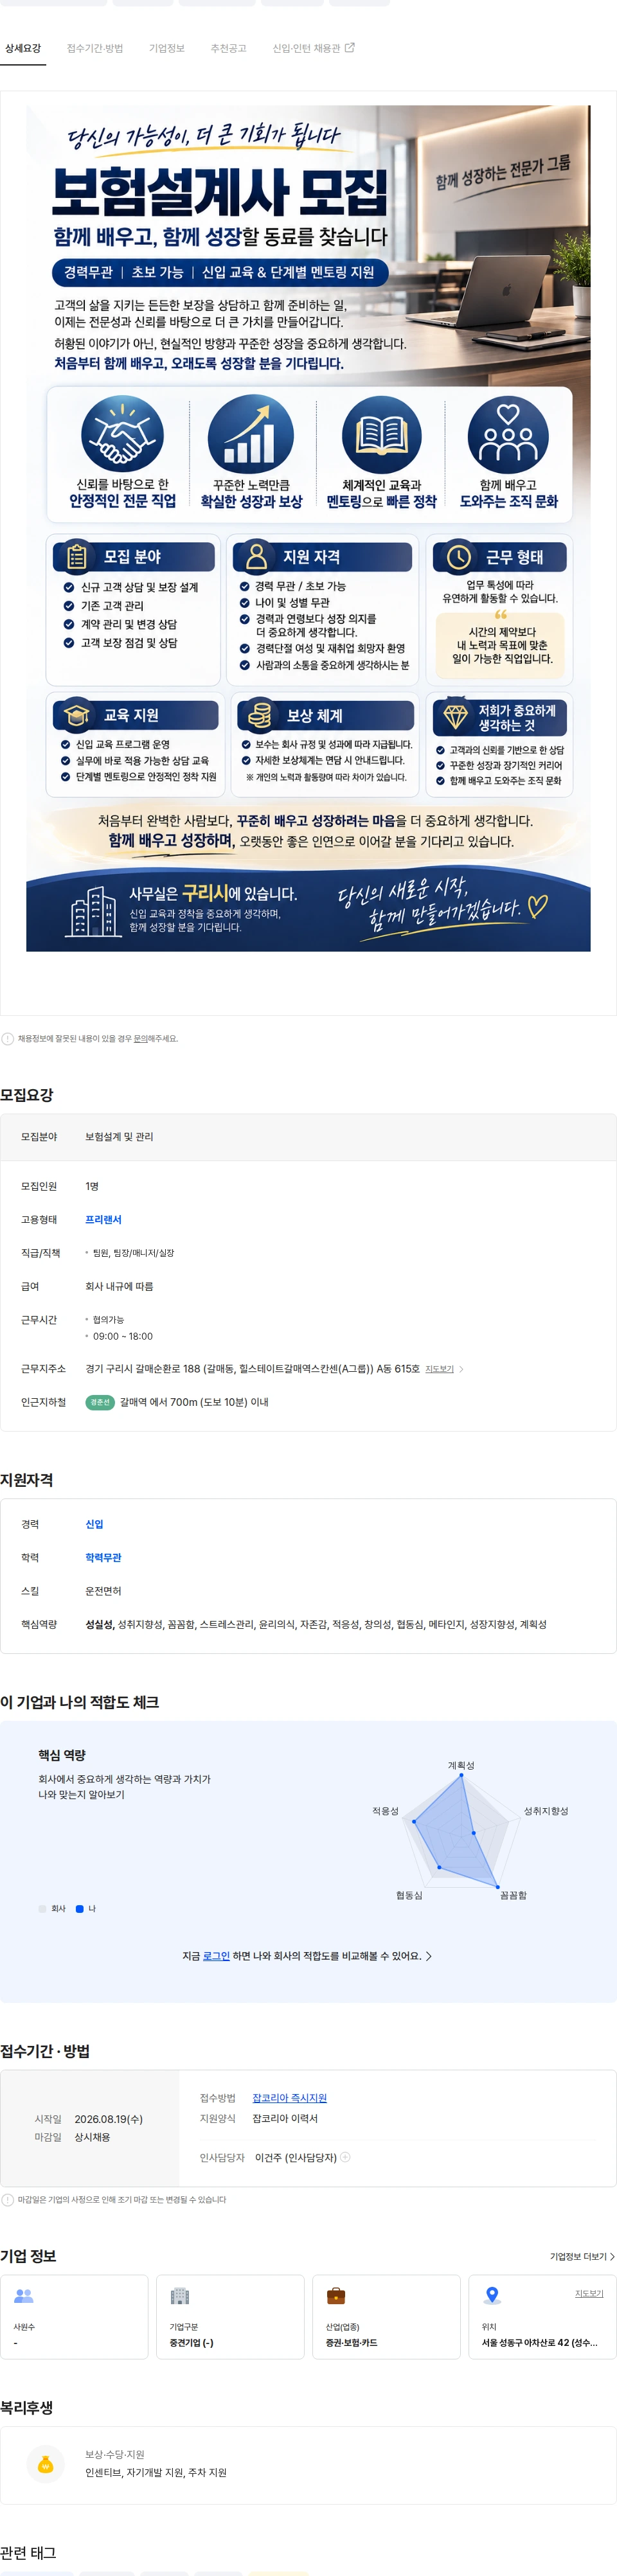Click the office building icon near 구리시
The height and width of the screenshot is (2576, 617).
coord(94,910)
